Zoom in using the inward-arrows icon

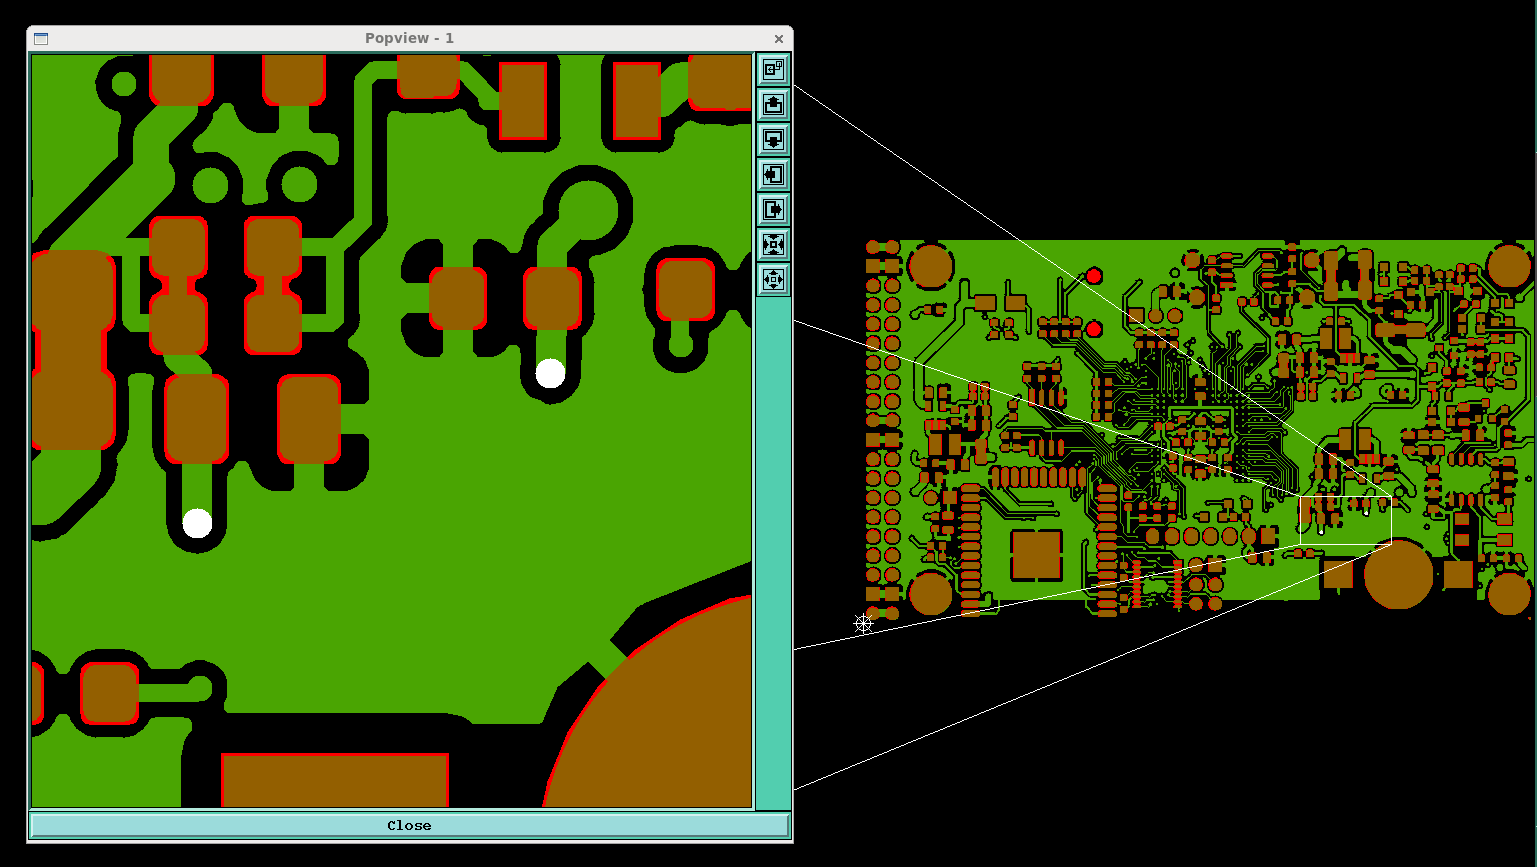[773, 244]
